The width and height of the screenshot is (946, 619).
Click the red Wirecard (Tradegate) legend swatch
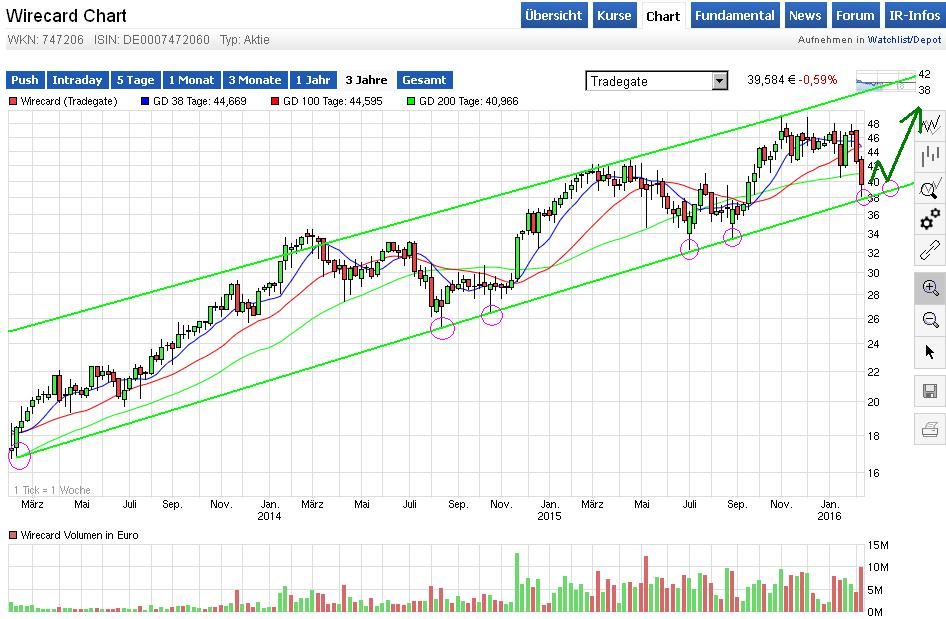point(13,101)
